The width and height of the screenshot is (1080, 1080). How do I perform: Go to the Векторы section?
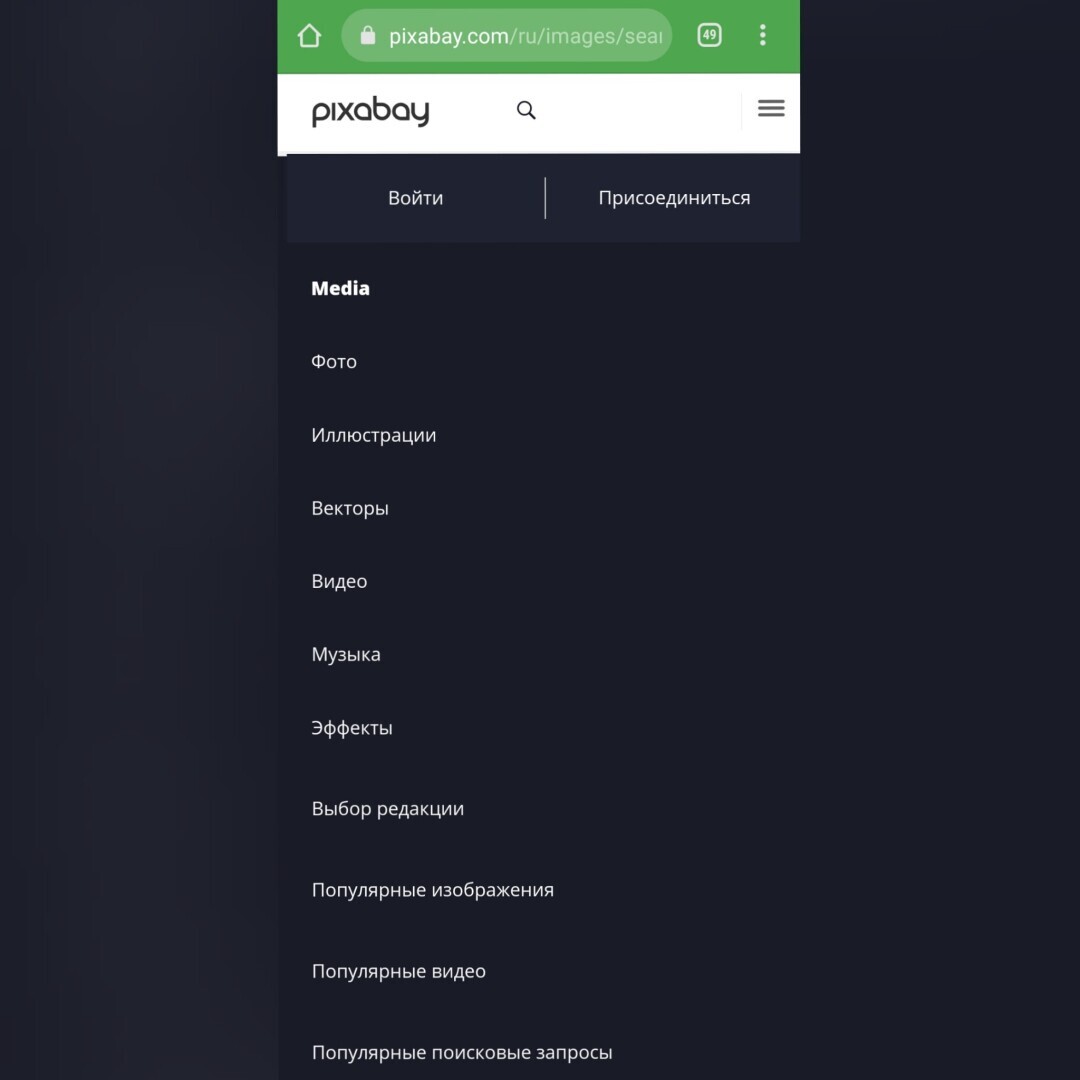350,508
